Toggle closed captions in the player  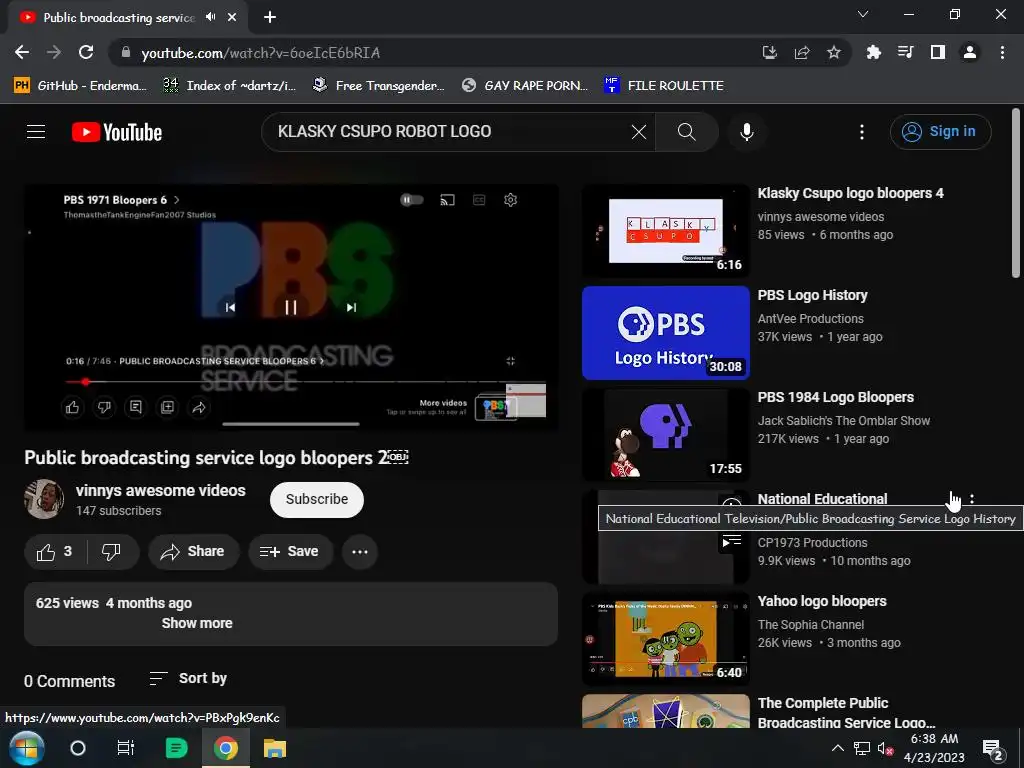click(479, 200)
